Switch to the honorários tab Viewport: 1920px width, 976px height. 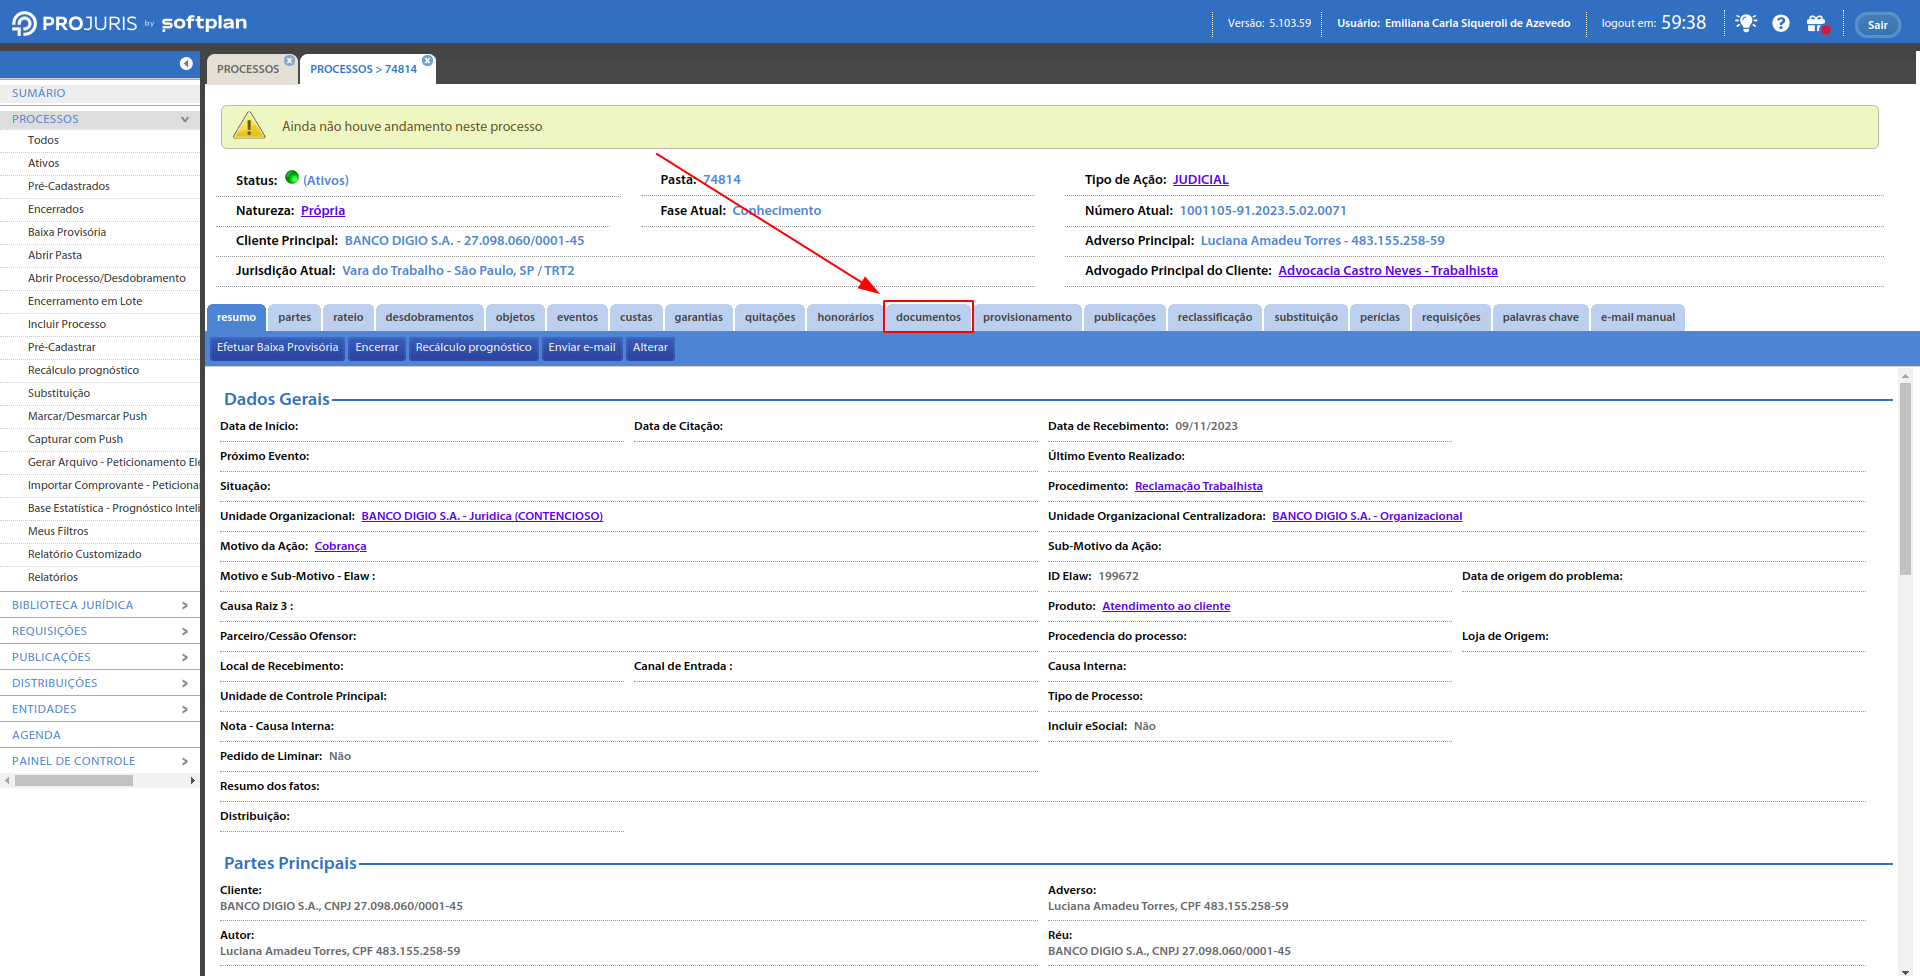845,317
